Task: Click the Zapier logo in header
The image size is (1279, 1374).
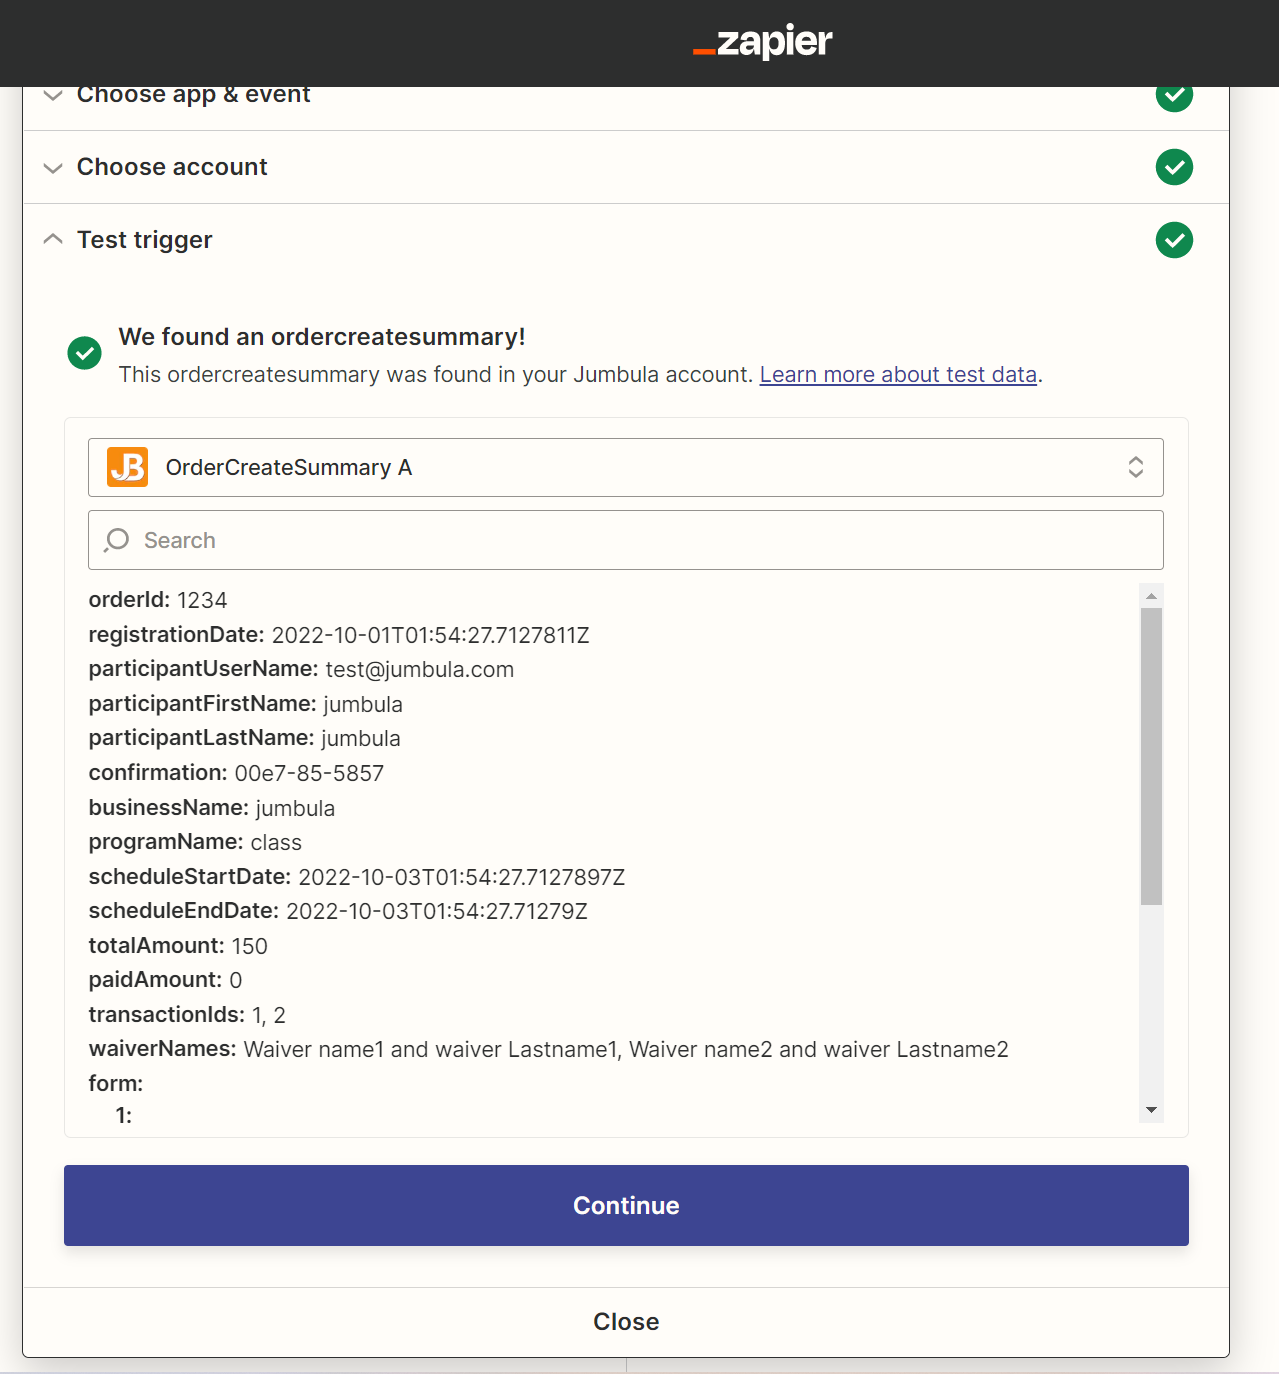Action: [x=763, y=41]
